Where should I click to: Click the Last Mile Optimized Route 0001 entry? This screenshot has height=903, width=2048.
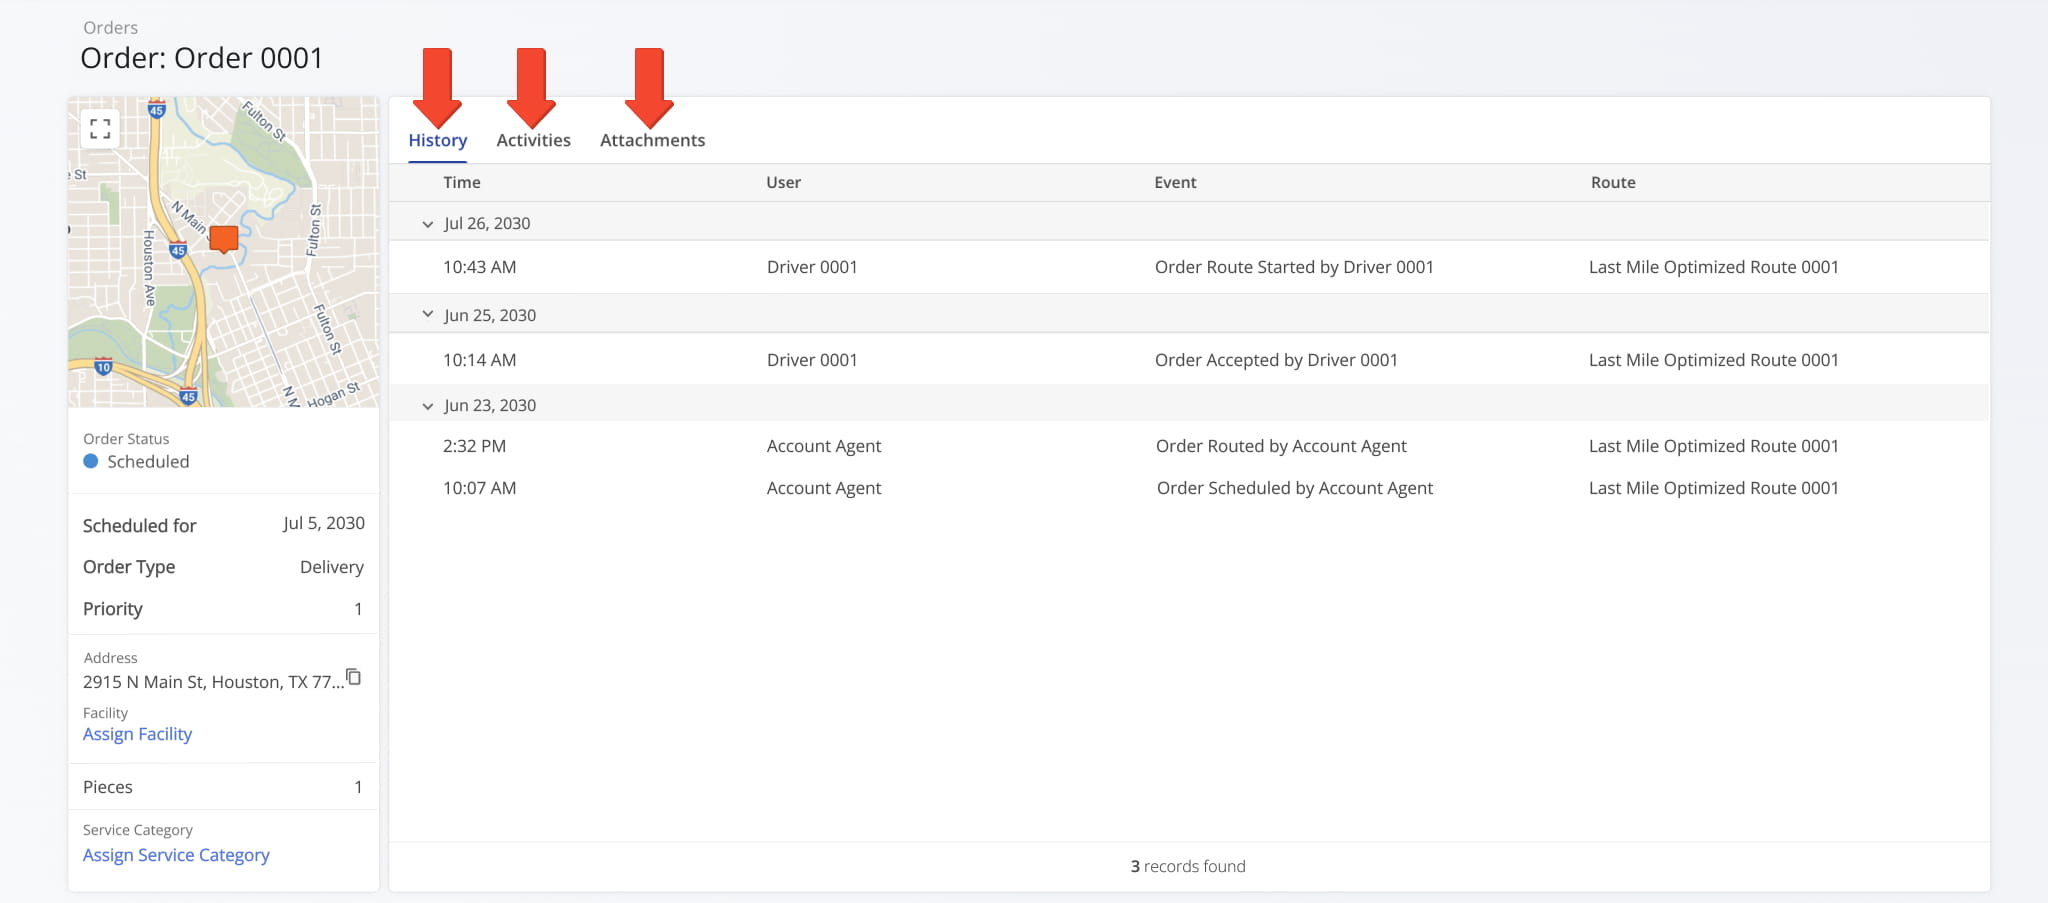click(1713, 266)
